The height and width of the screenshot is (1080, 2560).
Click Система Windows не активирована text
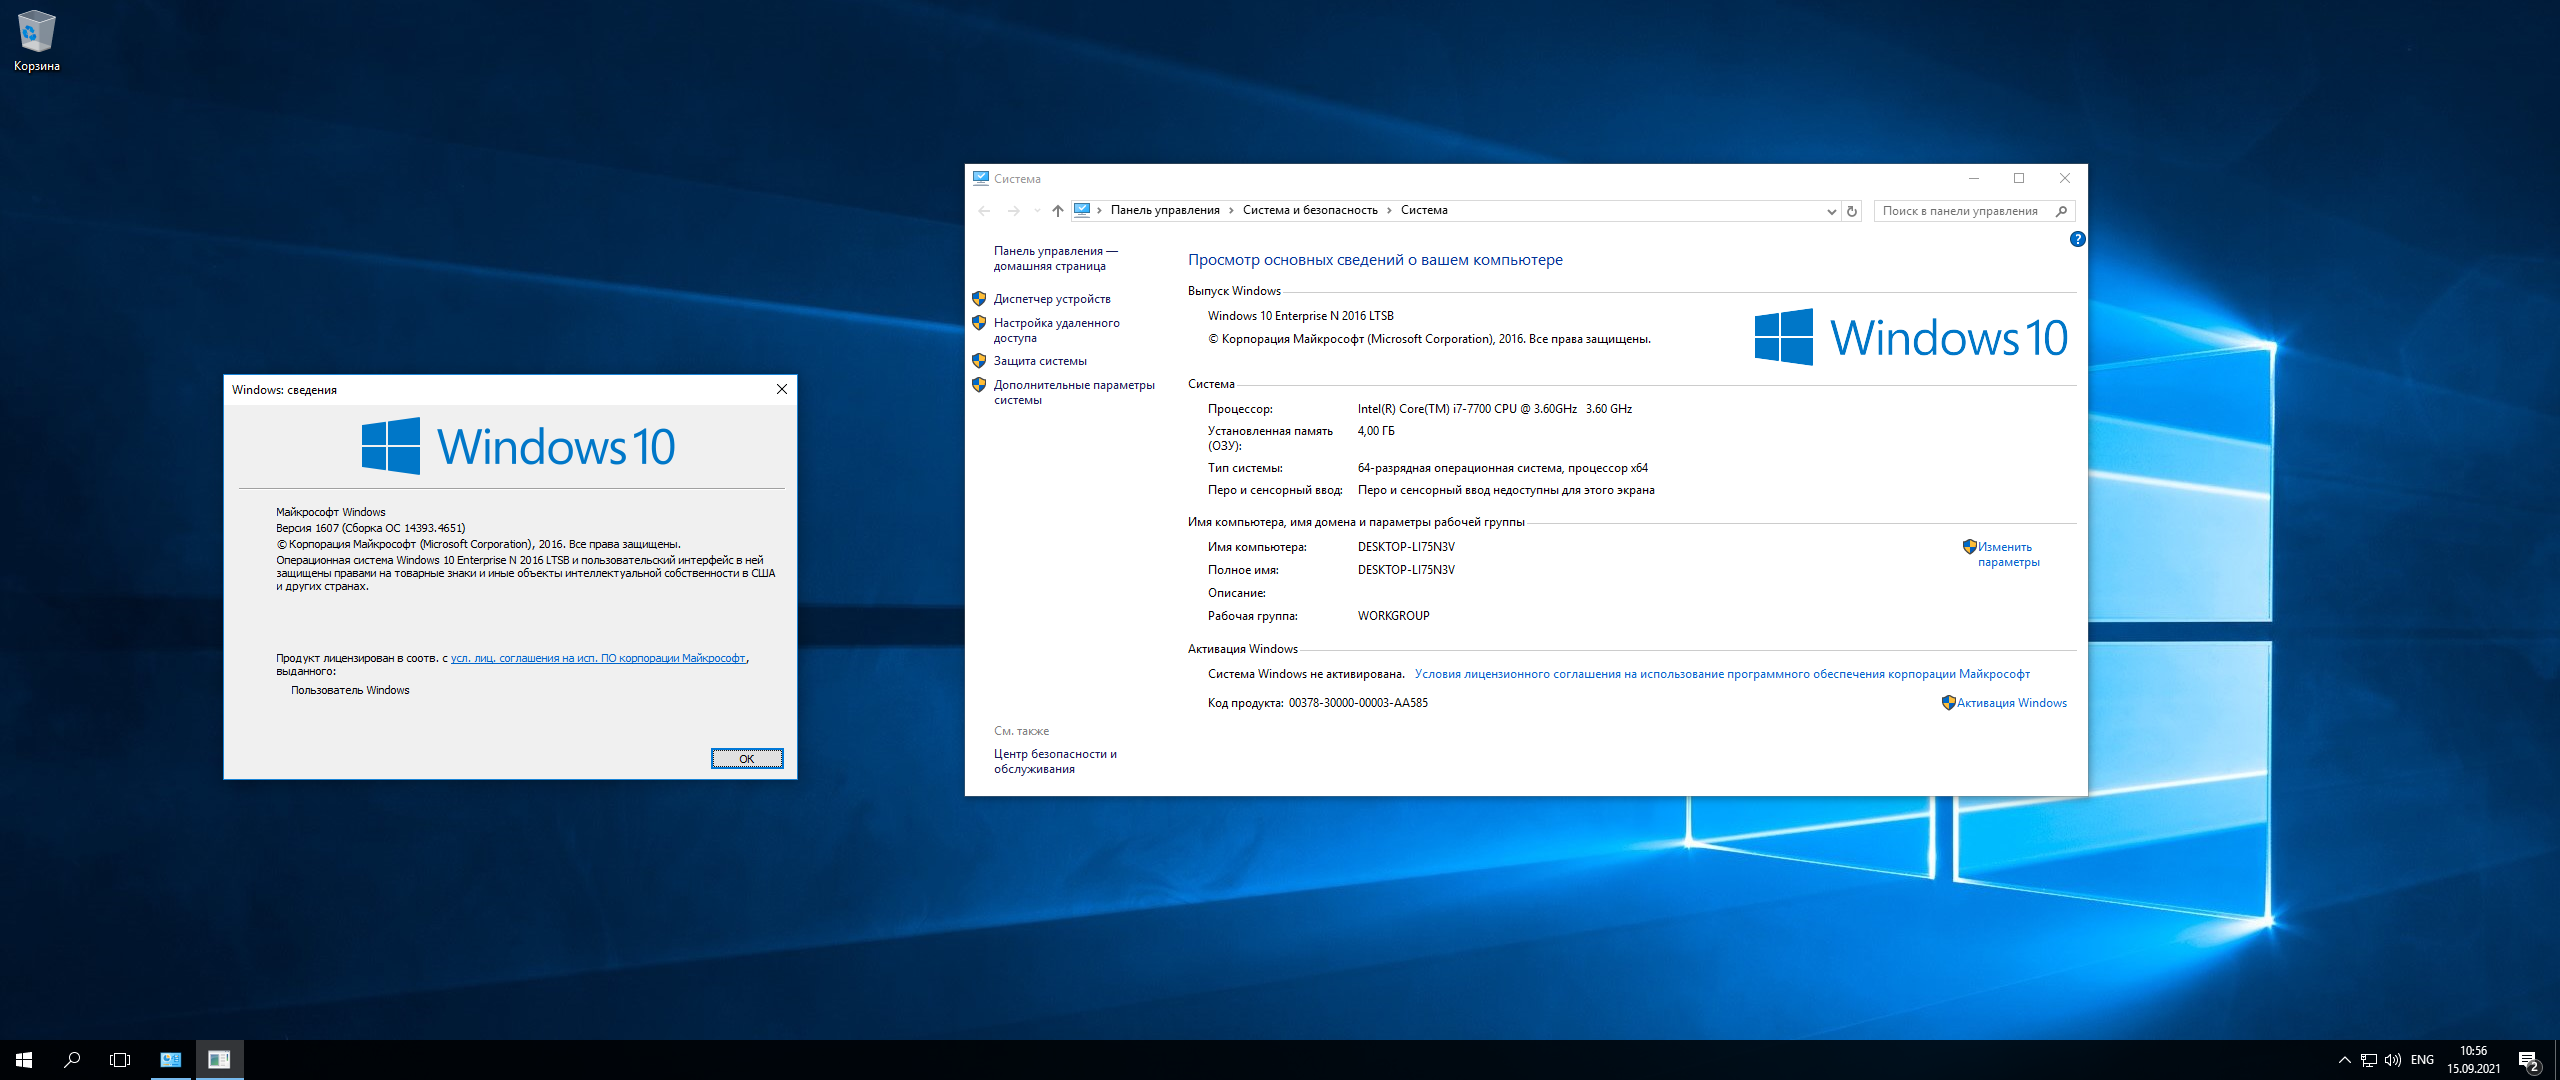pyautogui.click(x=1306, y=674)
